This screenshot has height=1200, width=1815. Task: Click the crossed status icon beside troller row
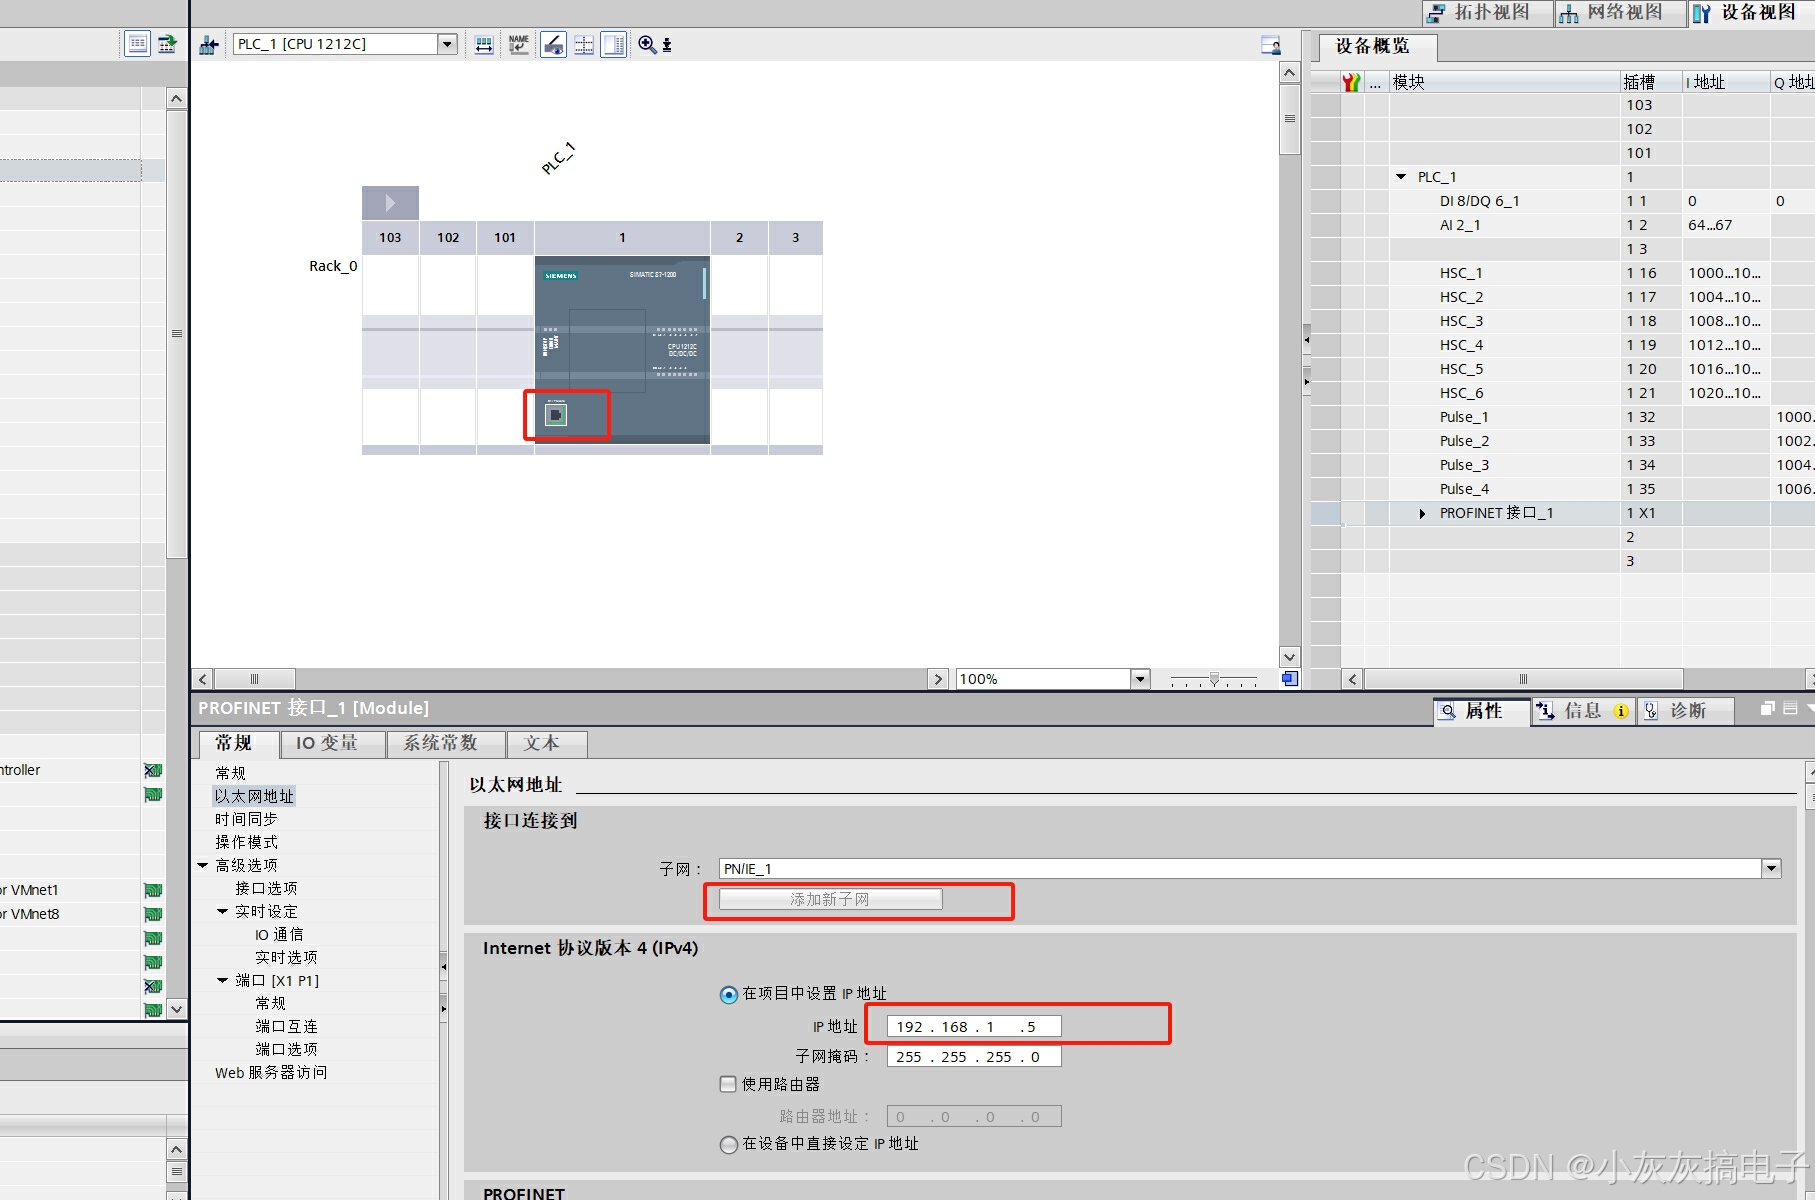[x=153, y=770]
